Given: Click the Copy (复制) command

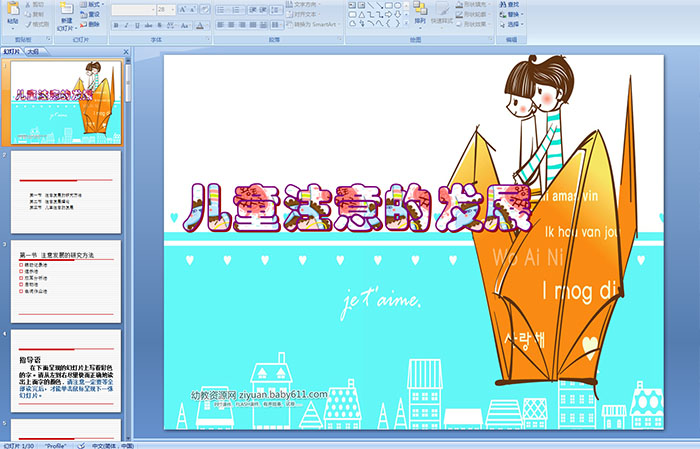Looking at the screenshot, I should coord(34,14).
